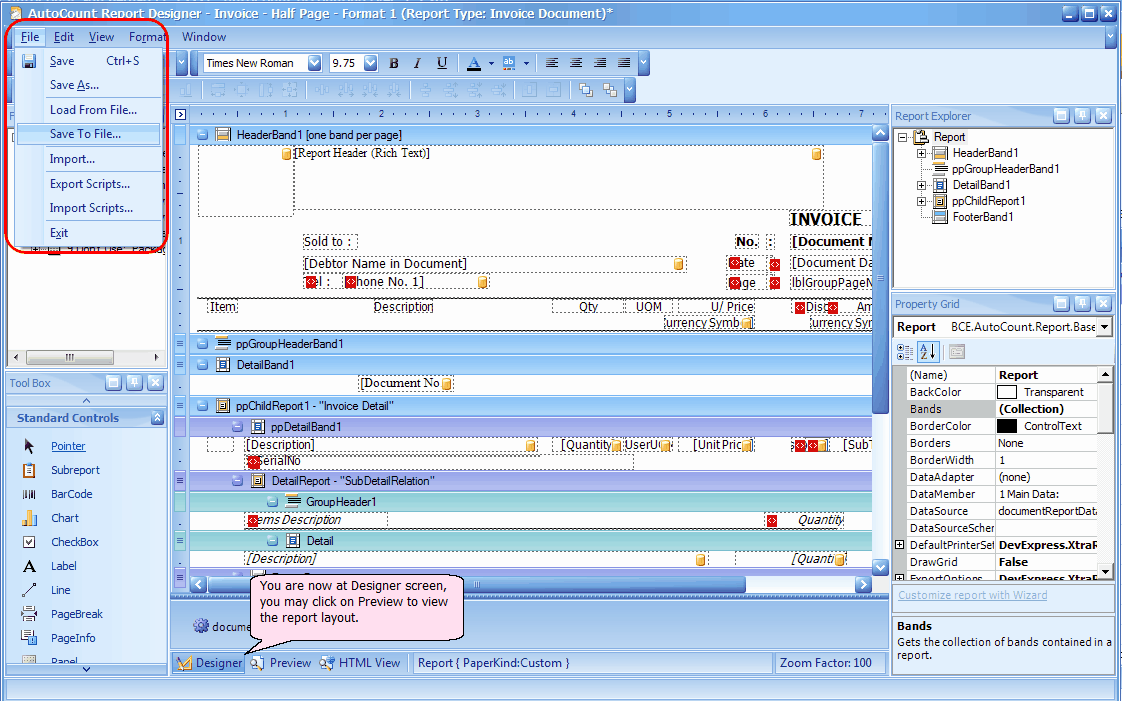Screen dimensions: 1122x701
Task: Expand ppChildReport1 node in Report Explorer
Action: click(922, 202)
